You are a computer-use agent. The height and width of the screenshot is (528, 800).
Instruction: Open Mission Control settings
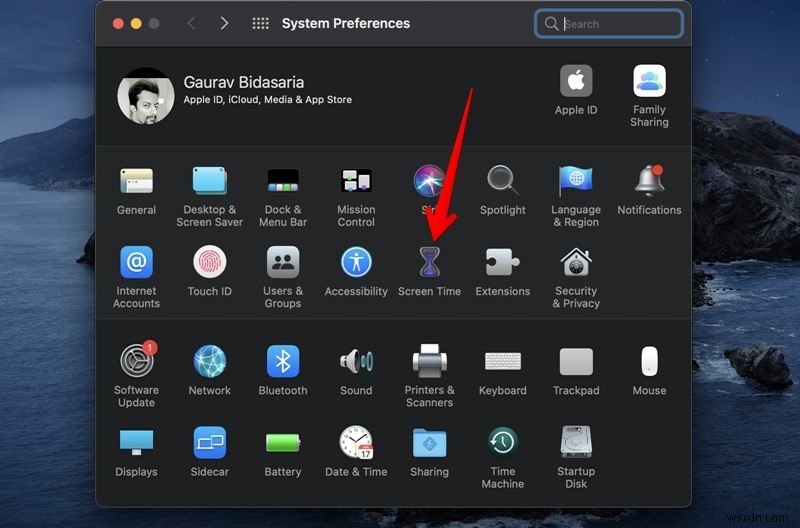tap(356, 182)
